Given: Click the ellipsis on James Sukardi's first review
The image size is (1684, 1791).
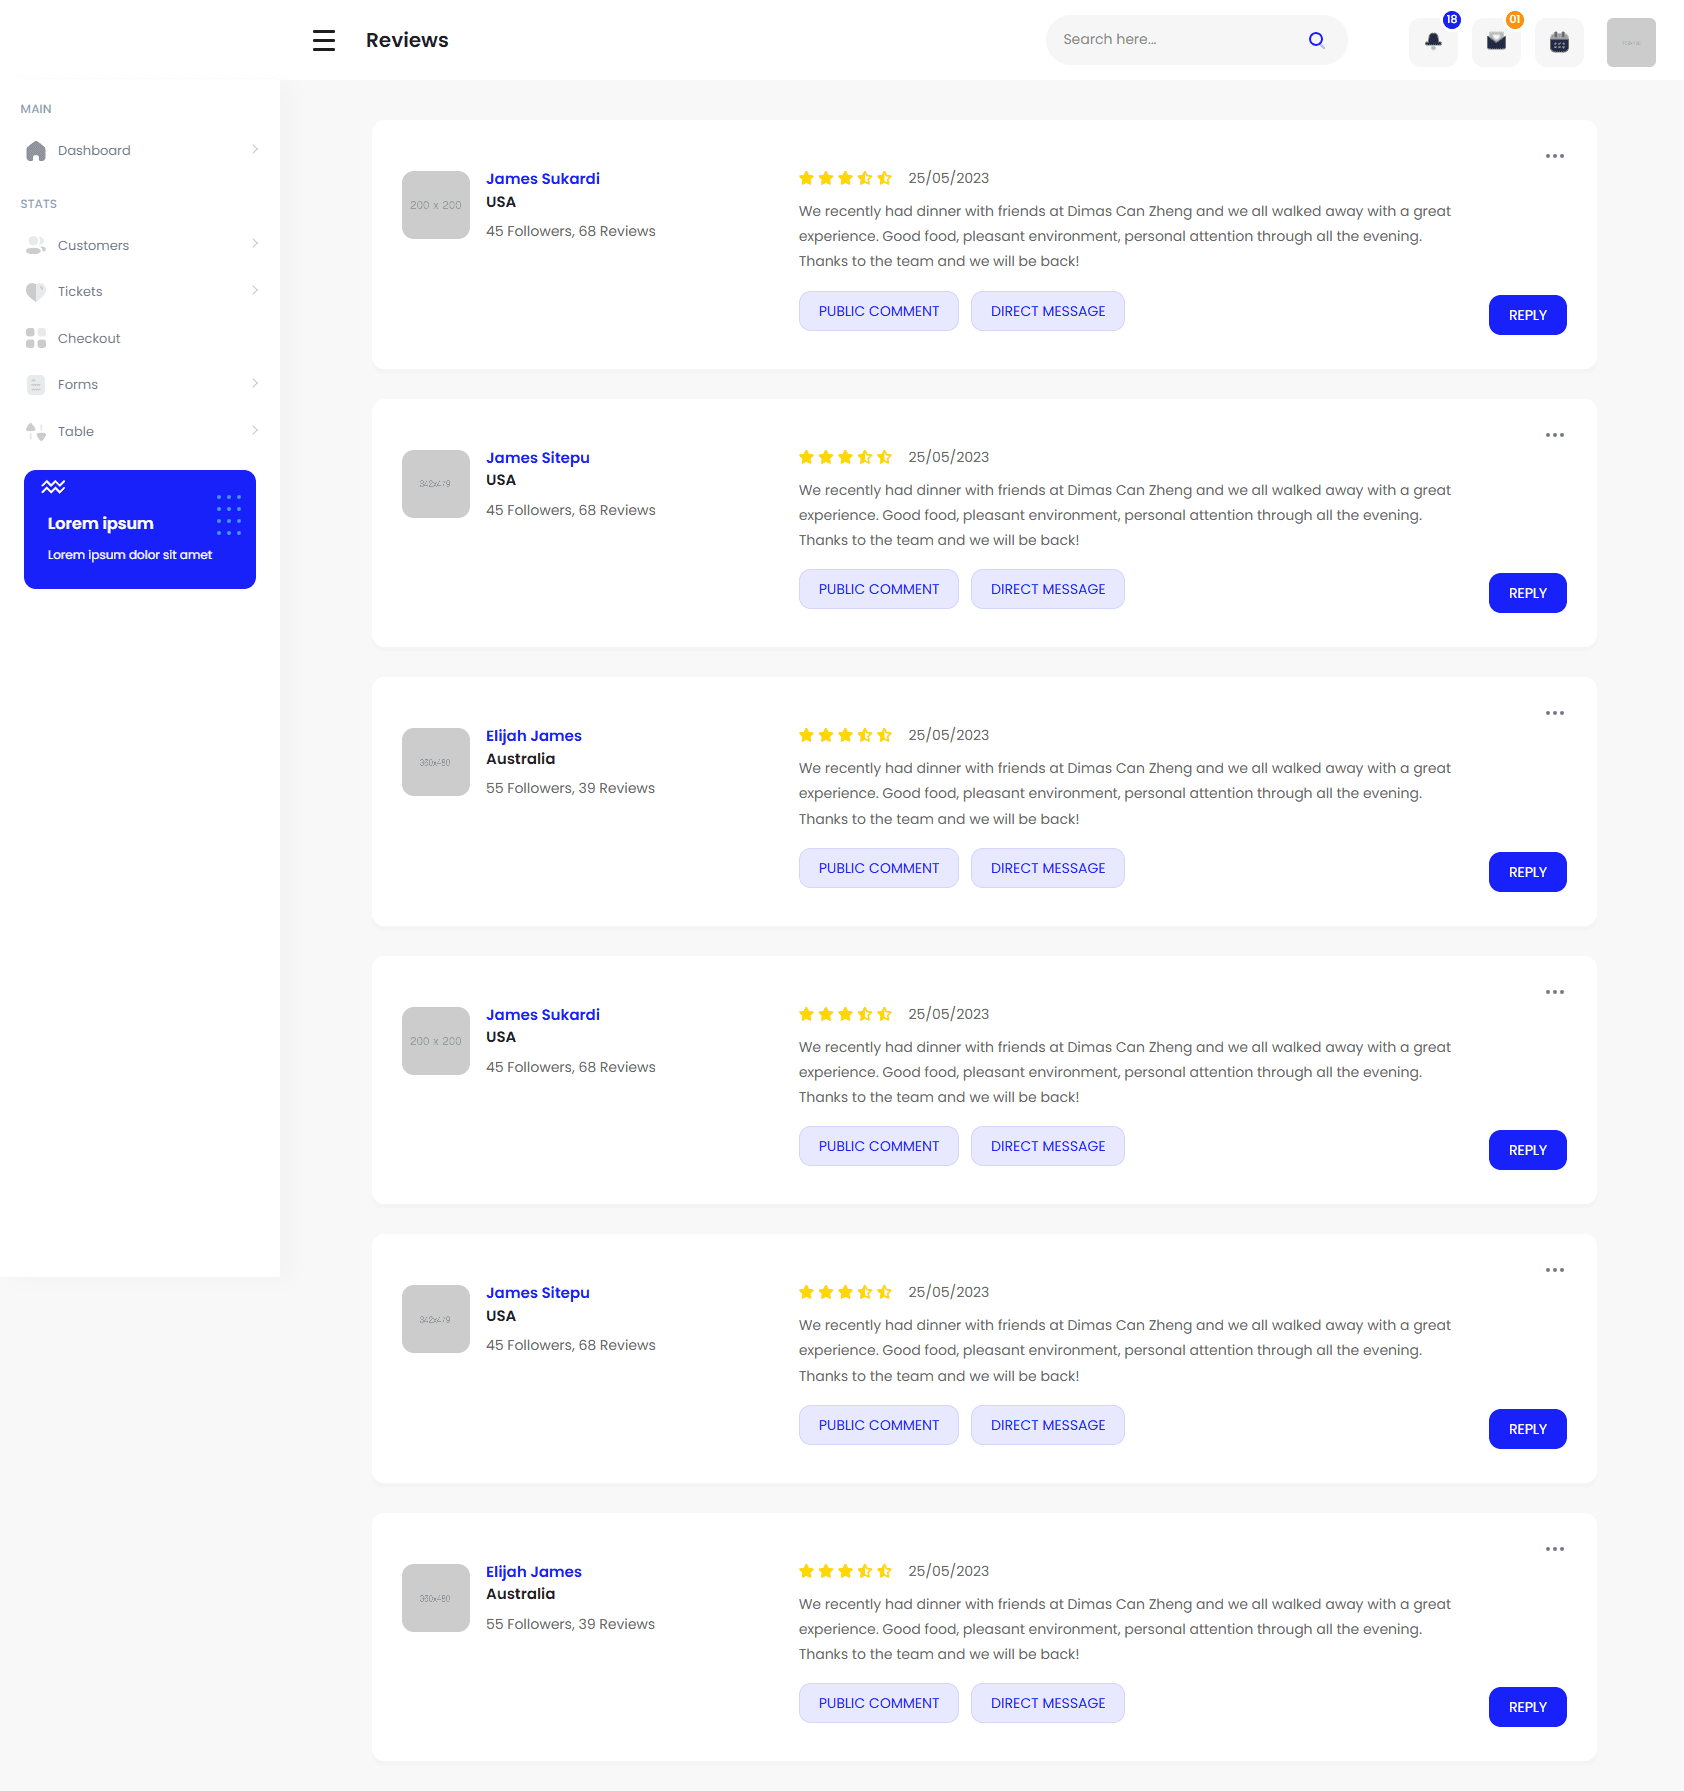Looking at the screenshot, I should pyautogui.click(x=1554, y=156).
